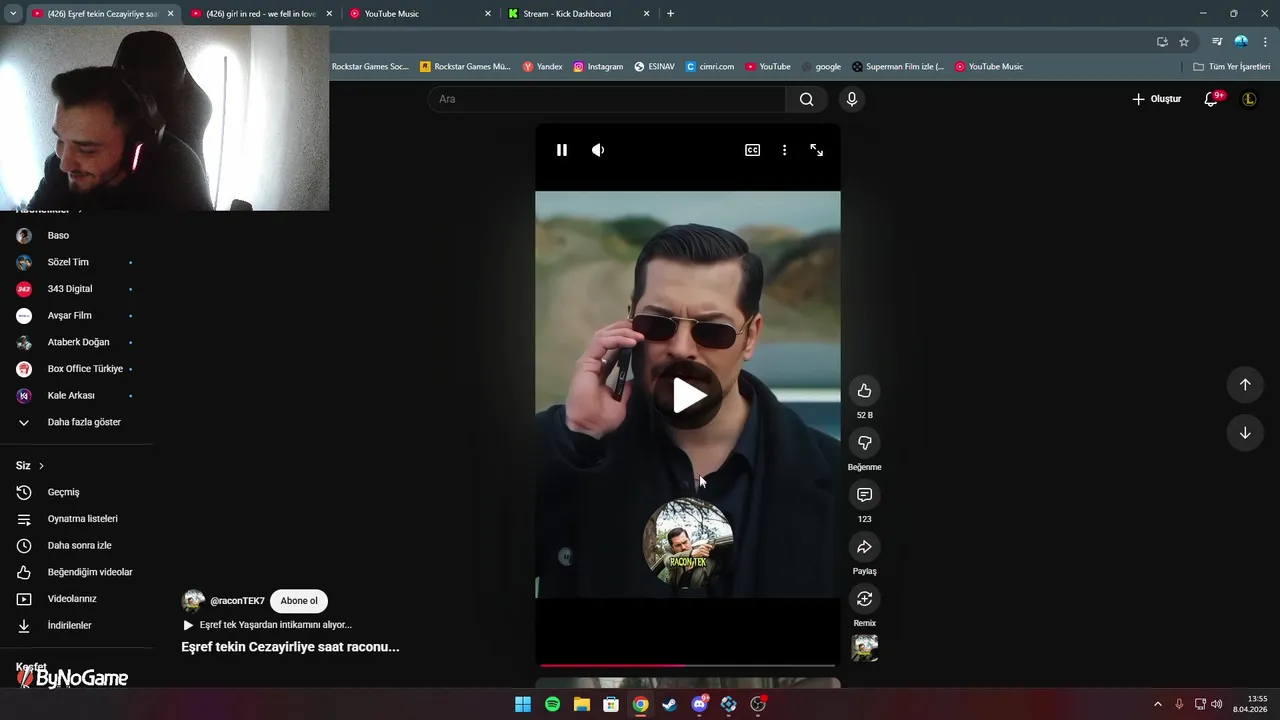Pause the Shorts video
This screenshot has width=1280, height=720.
(562, 150)
